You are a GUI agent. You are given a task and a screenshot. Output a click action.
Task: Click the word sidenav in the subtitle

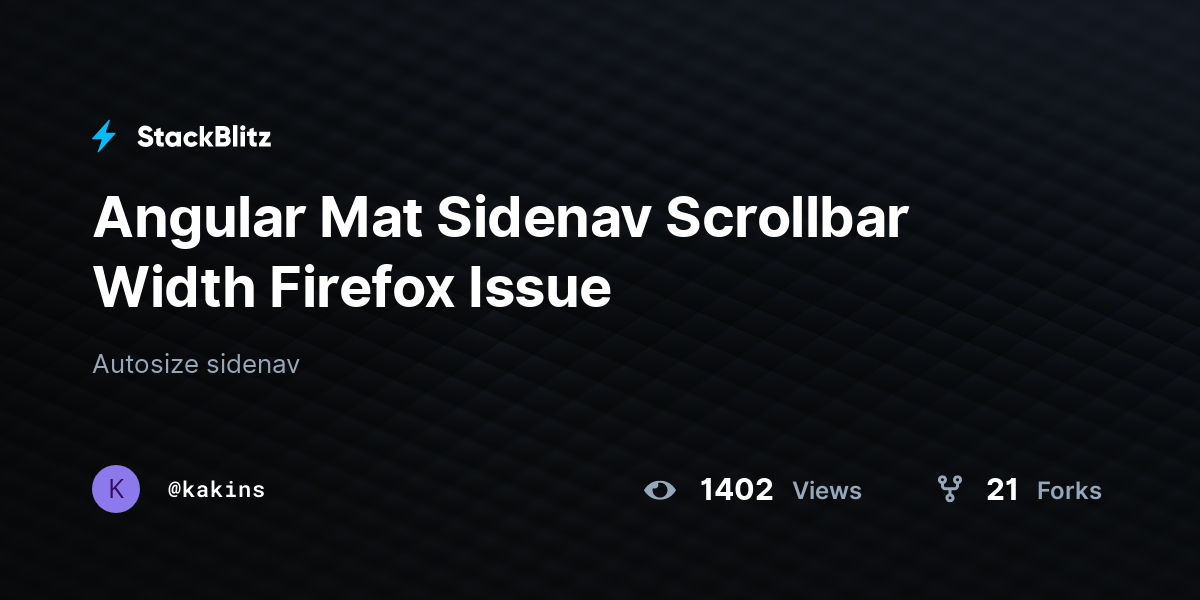(253, 364)
